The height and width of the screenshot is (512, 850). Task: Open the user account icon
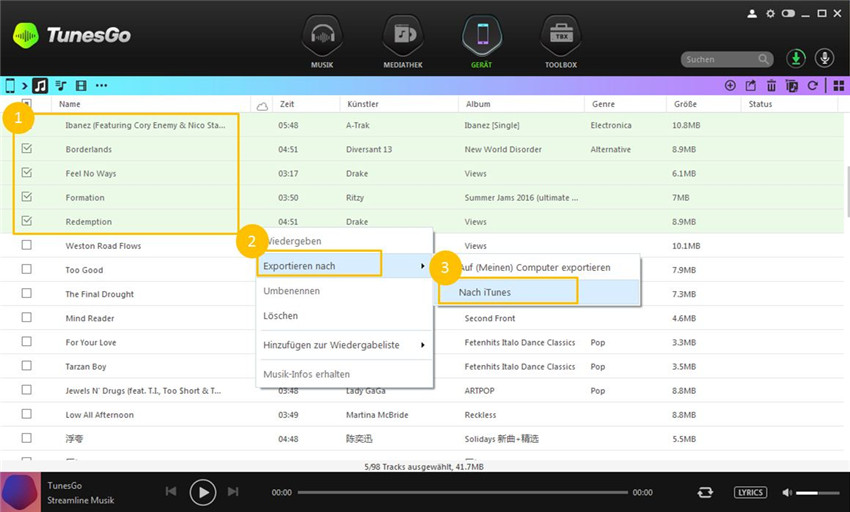[x=752, y=14]
